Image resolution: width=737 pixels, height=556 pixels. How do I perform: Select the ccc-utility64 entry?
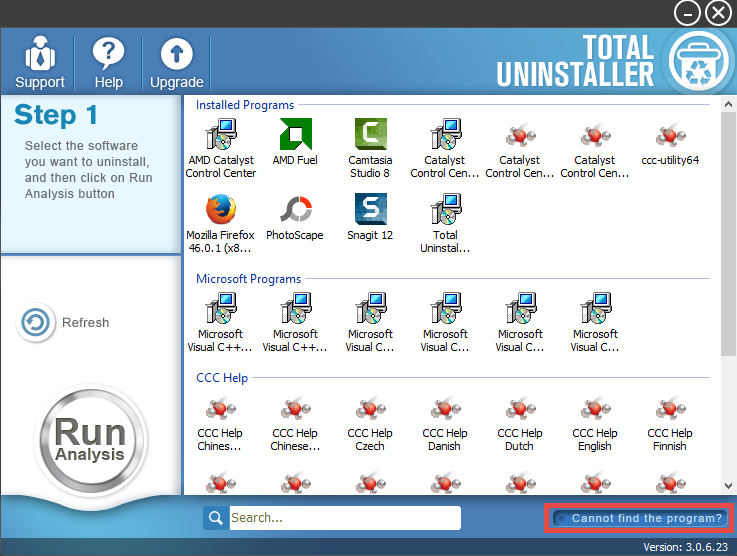tap(670, 135)
